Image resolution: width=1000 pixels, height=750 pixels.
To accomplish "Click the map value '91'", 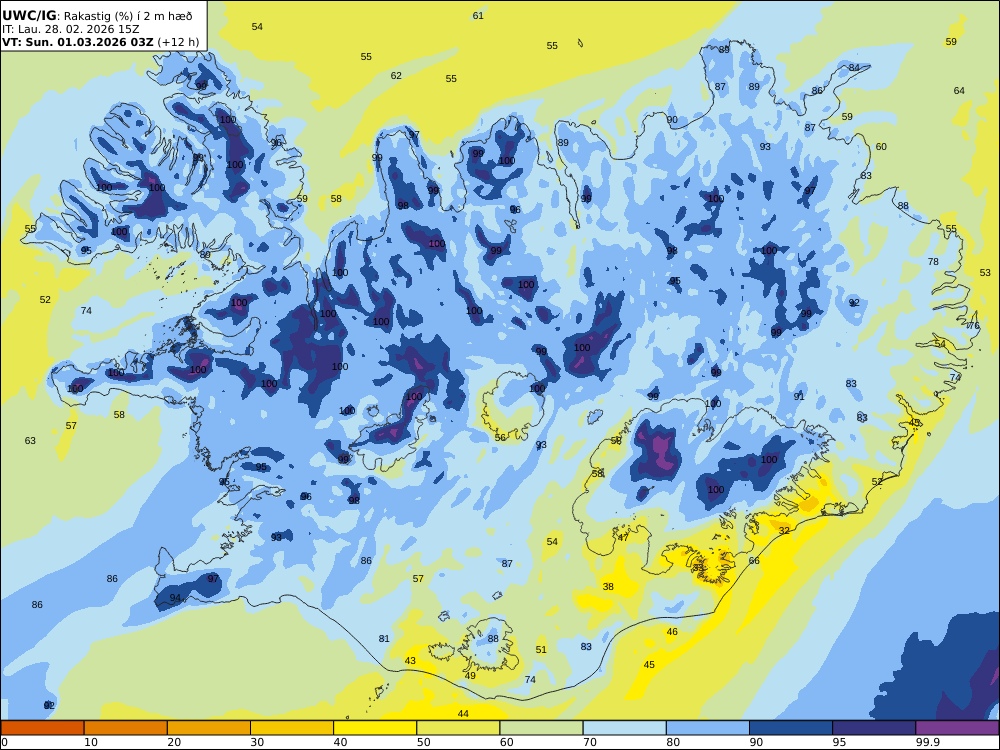I will click(799, 397).
